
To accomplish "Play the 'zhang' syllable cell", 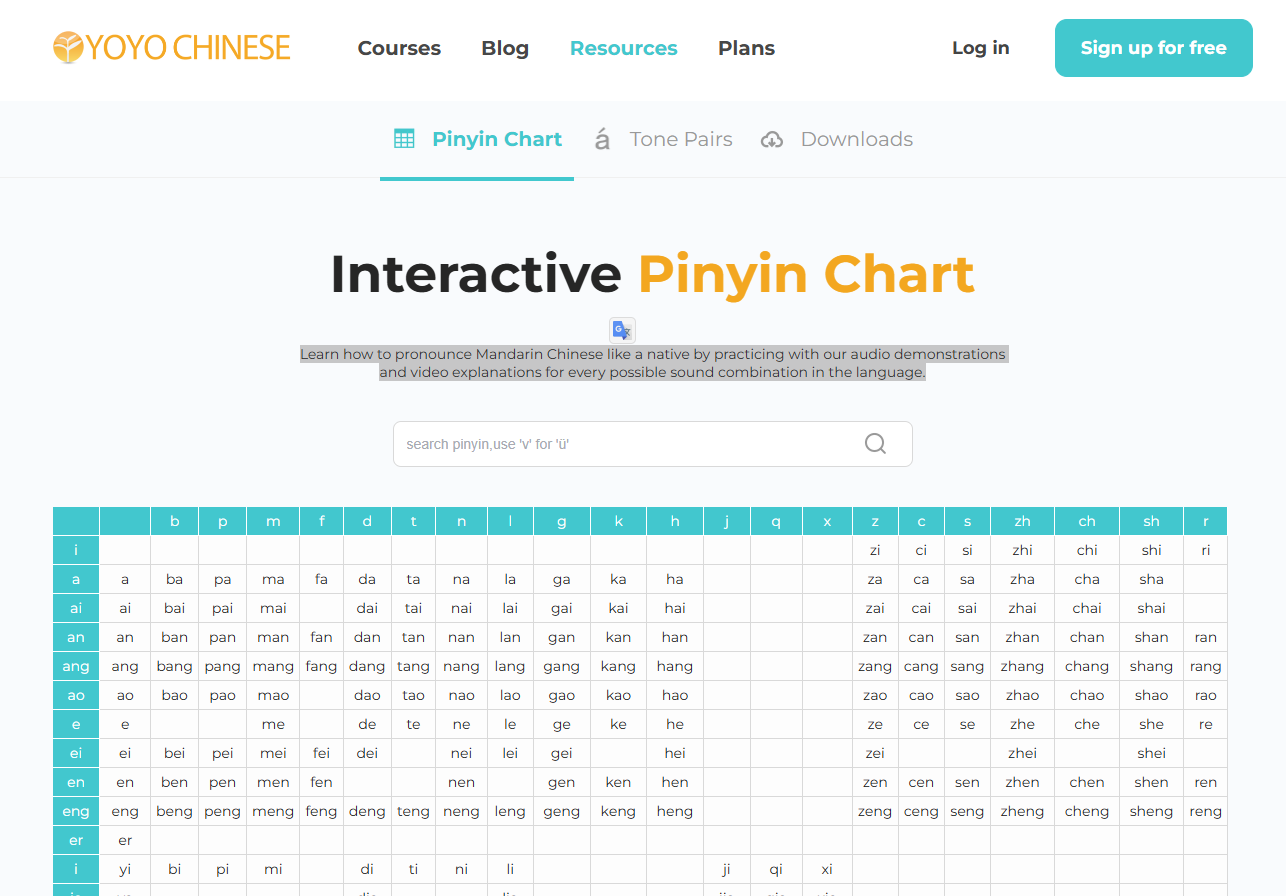I will tap(1022, 666).
